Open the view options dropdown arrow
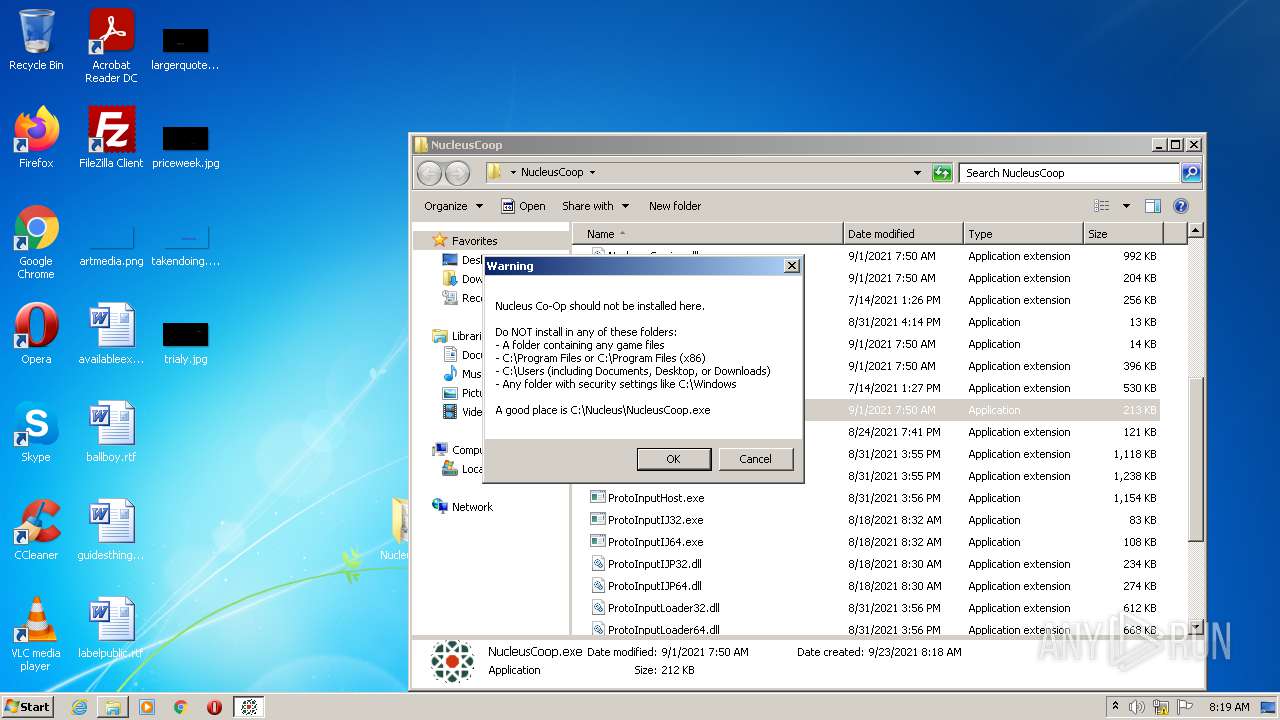1280x720 pixels. point(1126,206)
